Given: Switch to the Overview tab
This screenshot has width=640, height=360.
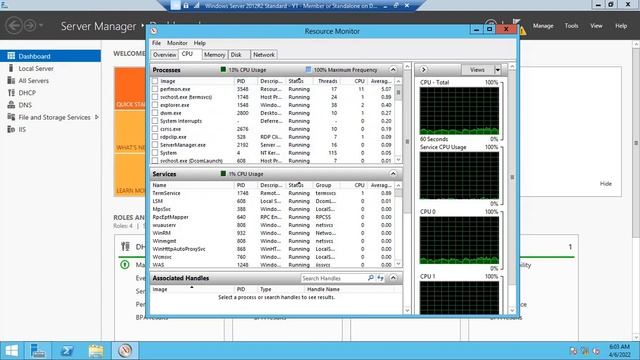Looking at the screenshot, I should coord(164,55).
